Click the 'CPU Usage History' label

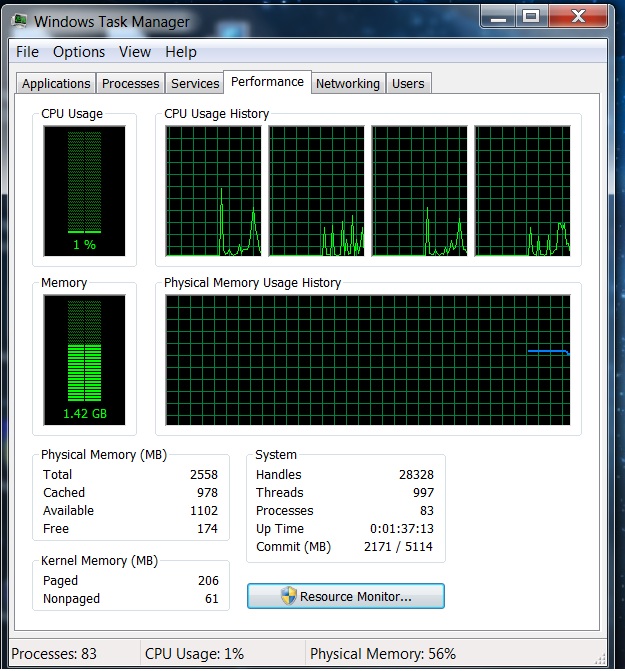tap(216, 114)
